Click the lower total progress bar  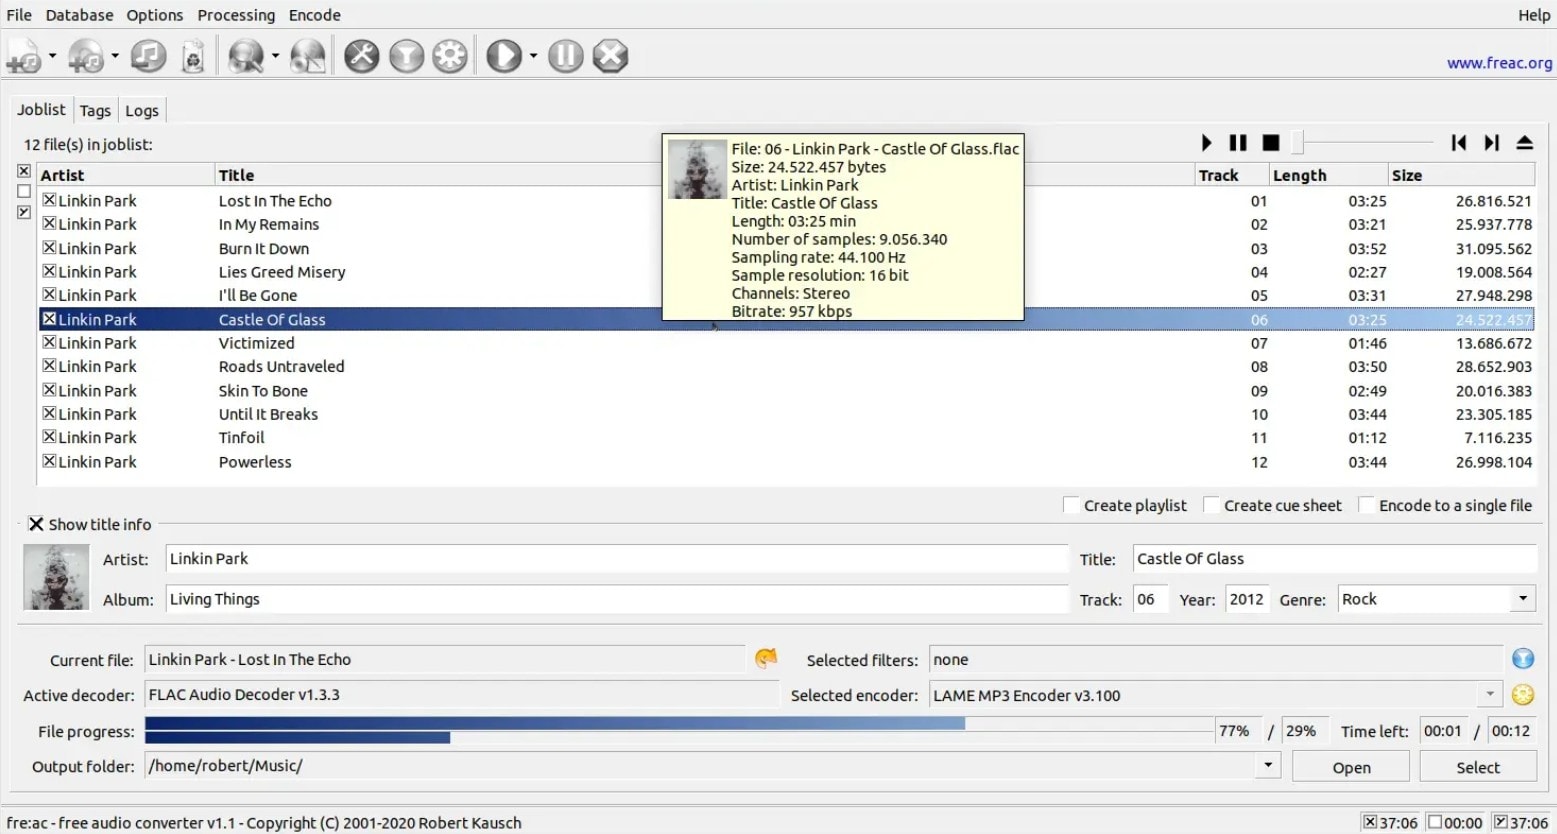tap(680, 738)
